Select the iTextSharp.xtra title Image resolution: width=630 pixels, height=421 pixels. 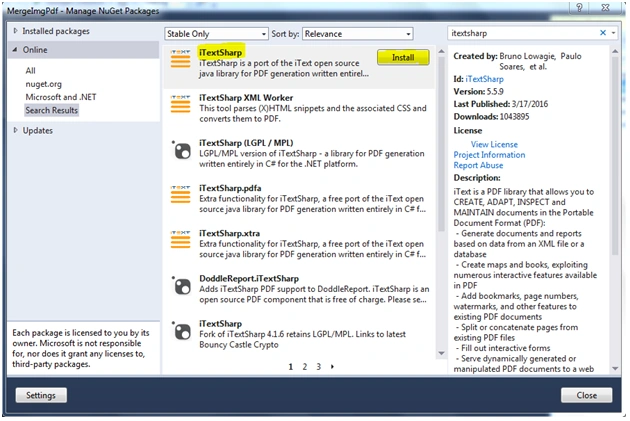(x=229, y=233)
